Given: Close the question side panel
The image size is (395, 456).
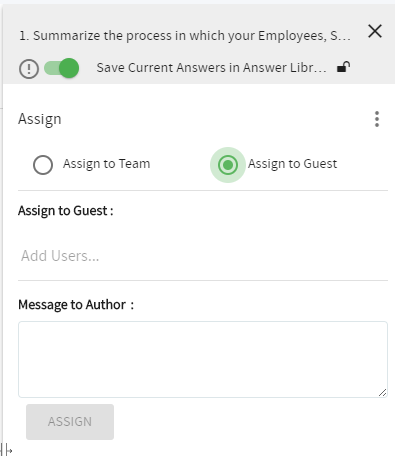Looking at the screenshot, I should click(x=375, y=31).
